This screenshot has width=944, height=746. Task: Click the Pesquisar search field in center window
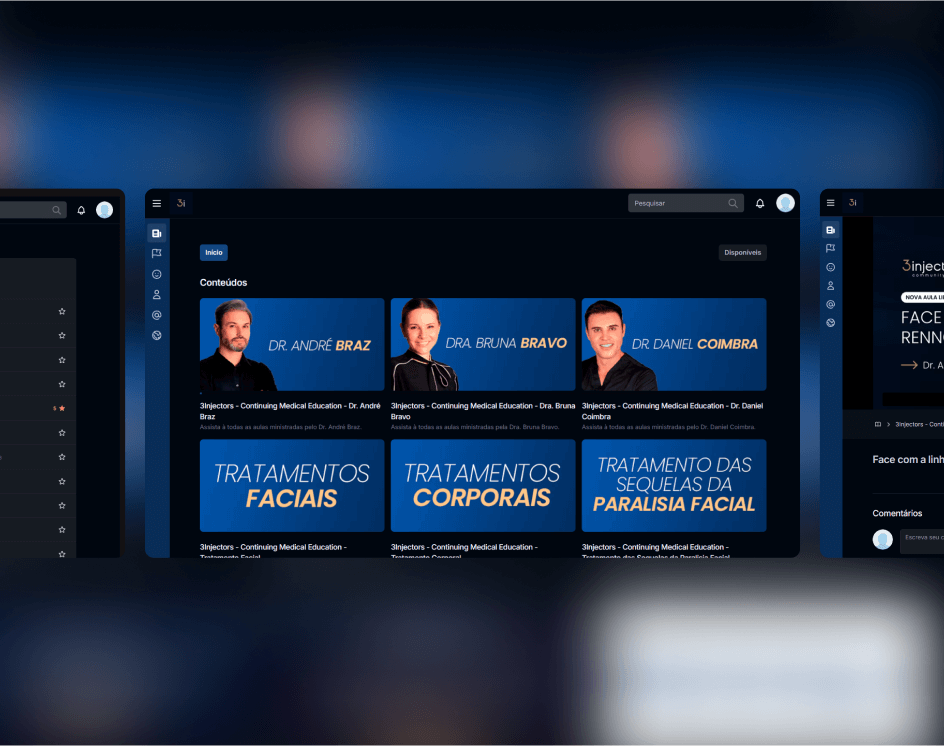click(678, 203)
